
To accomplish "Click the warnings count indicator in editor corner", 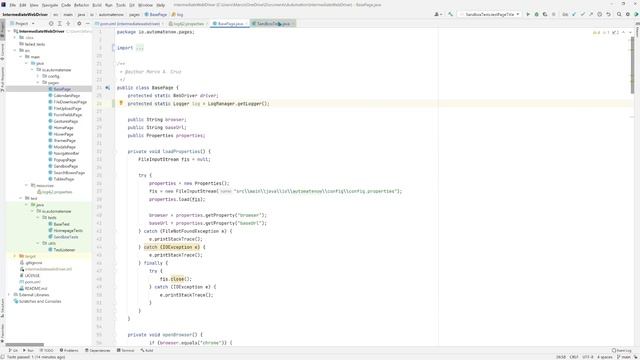I will [x=596, y=32].
